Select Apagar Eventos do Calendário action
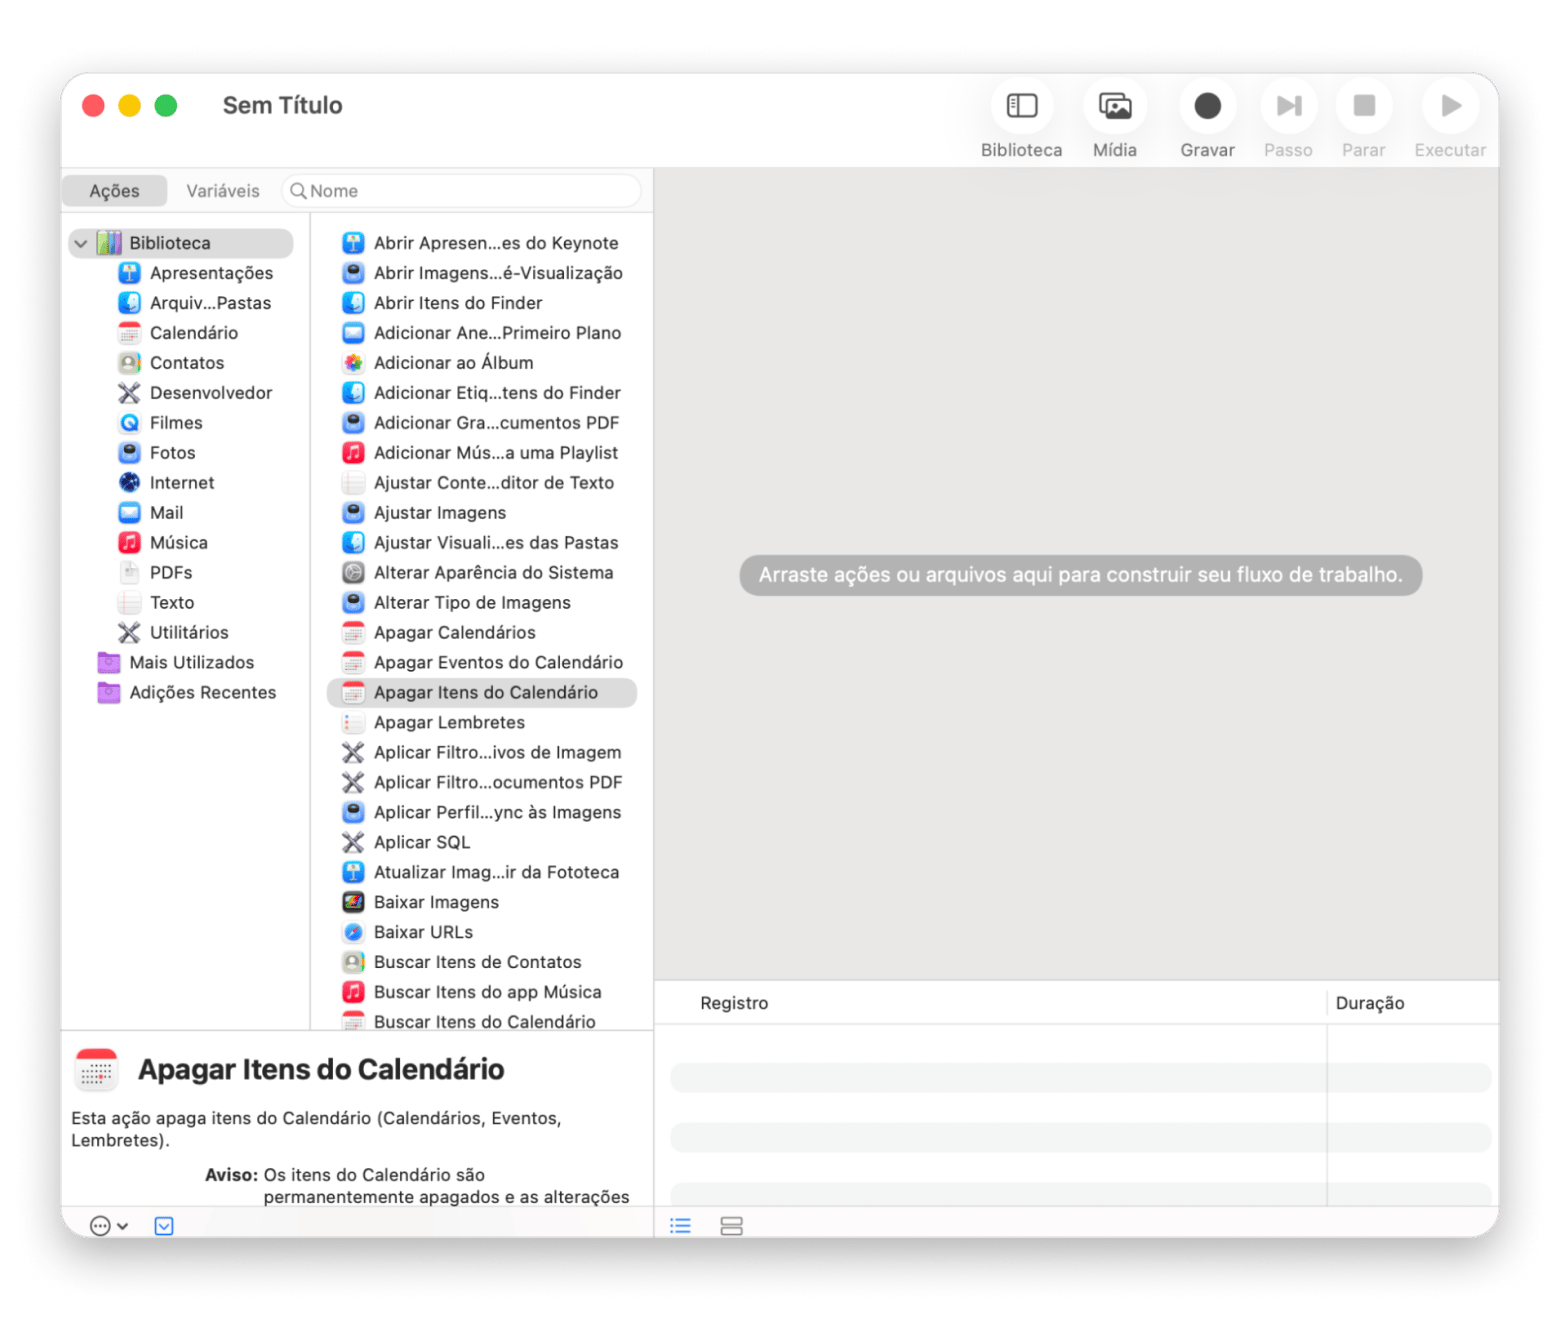 click(x=481, y=663)
